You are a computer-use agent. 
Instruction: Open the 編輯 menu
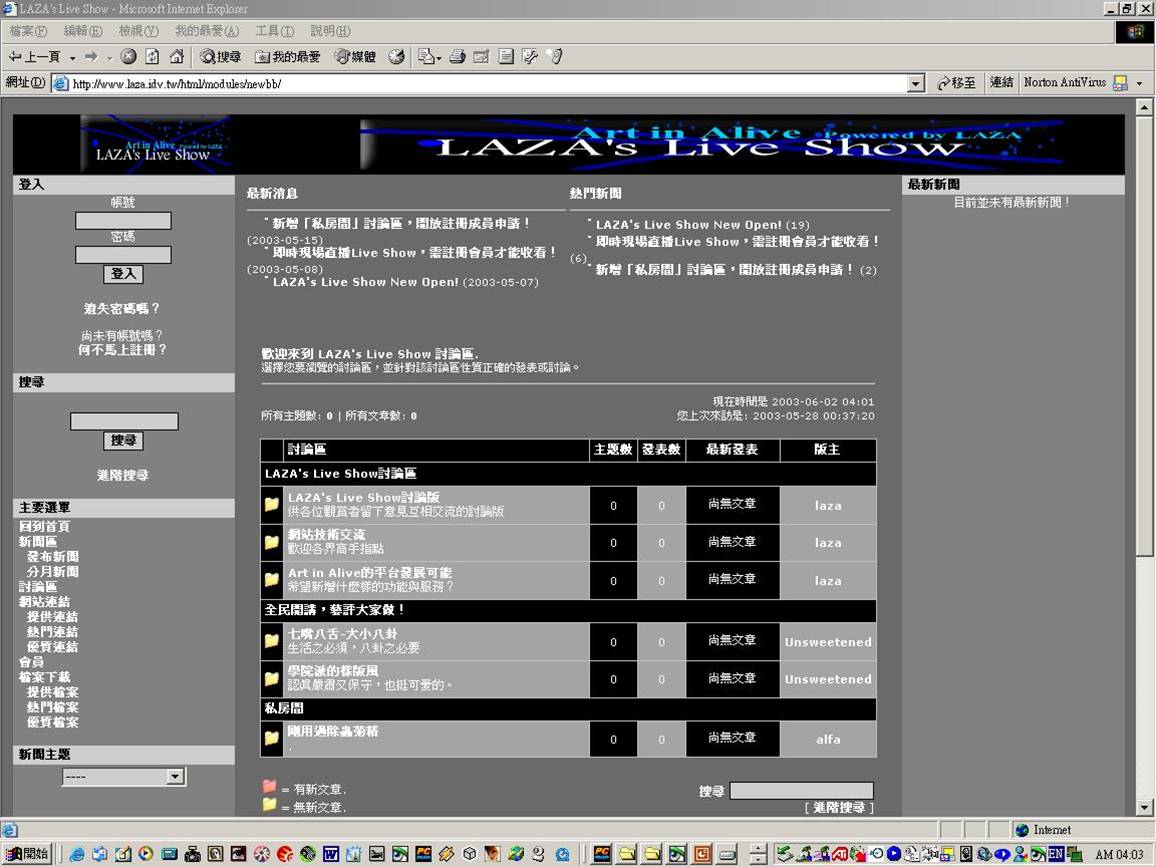[x=83, y=31]
